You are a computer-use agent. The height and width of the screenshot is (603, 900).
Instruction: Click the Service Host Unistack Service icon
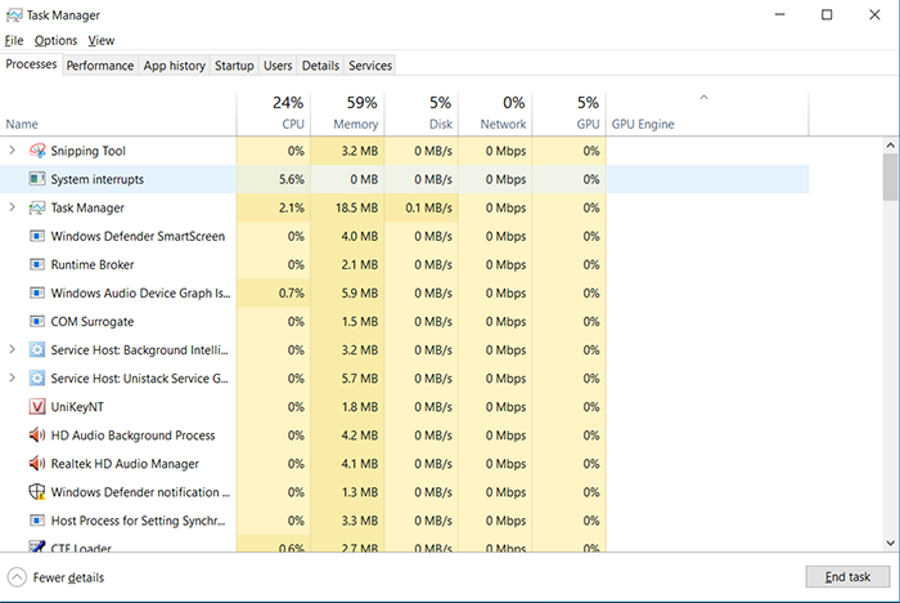point(37,378)
